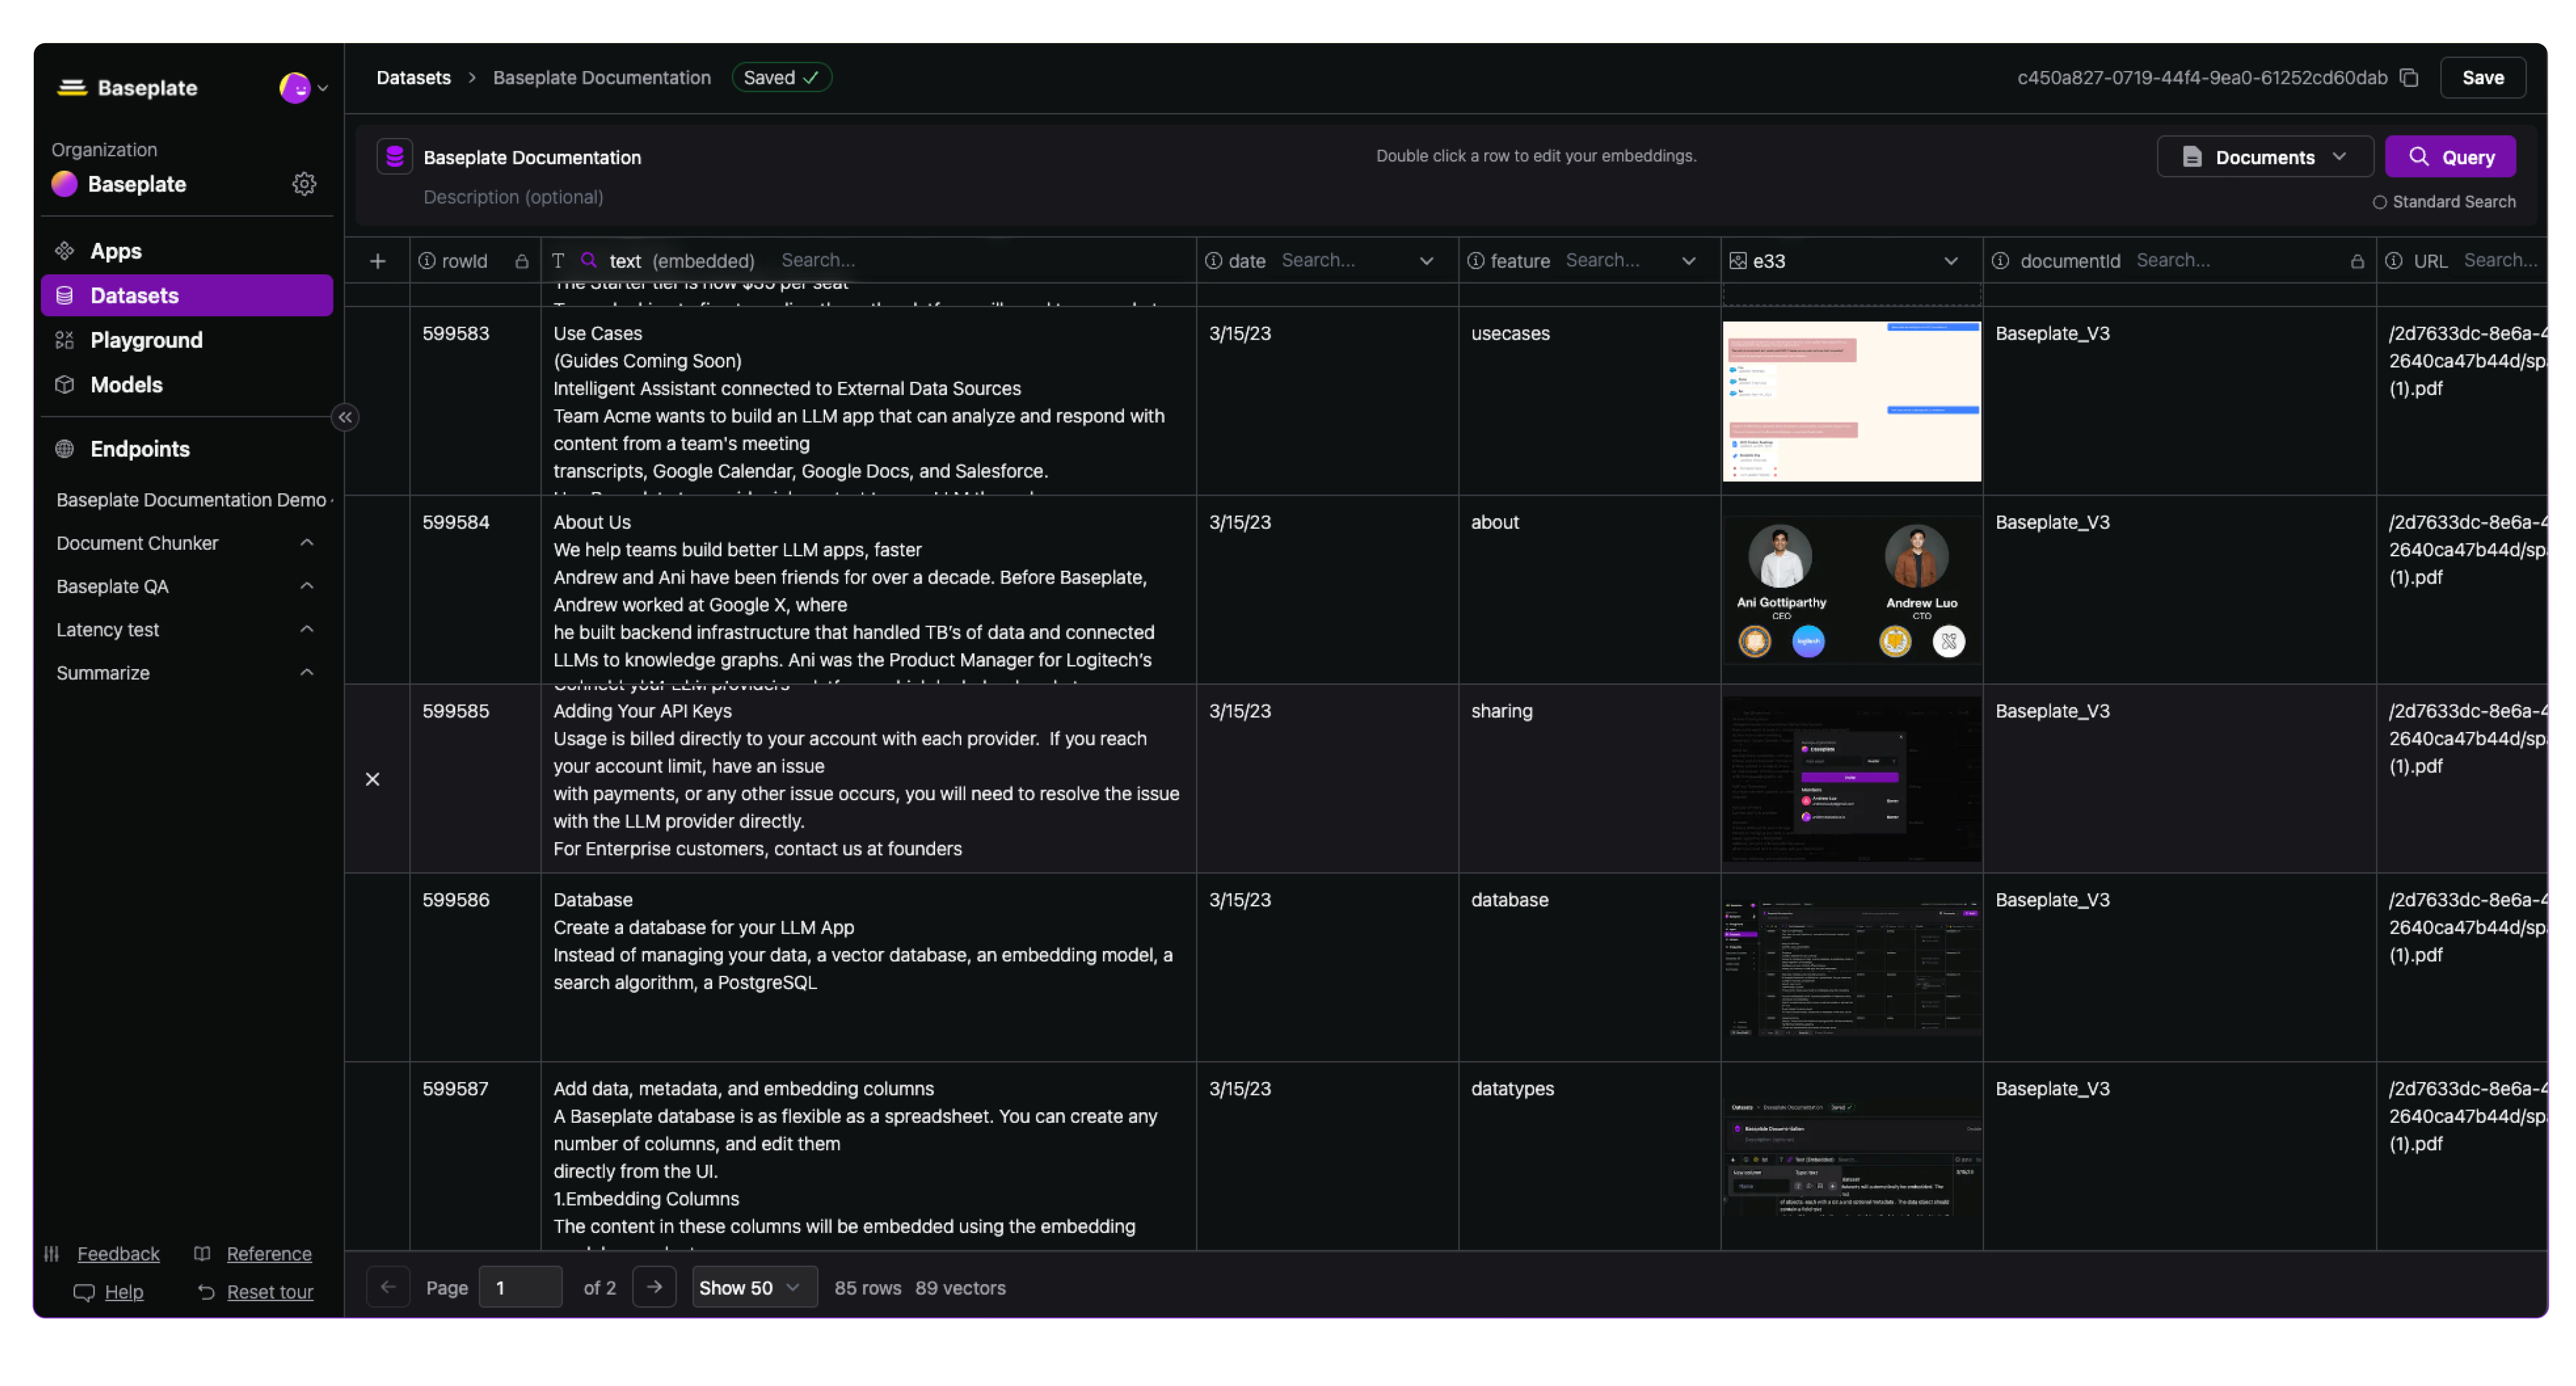Select Datasets in the sidebar
Screen dimensions: 2576x1386
pos(187,295)
